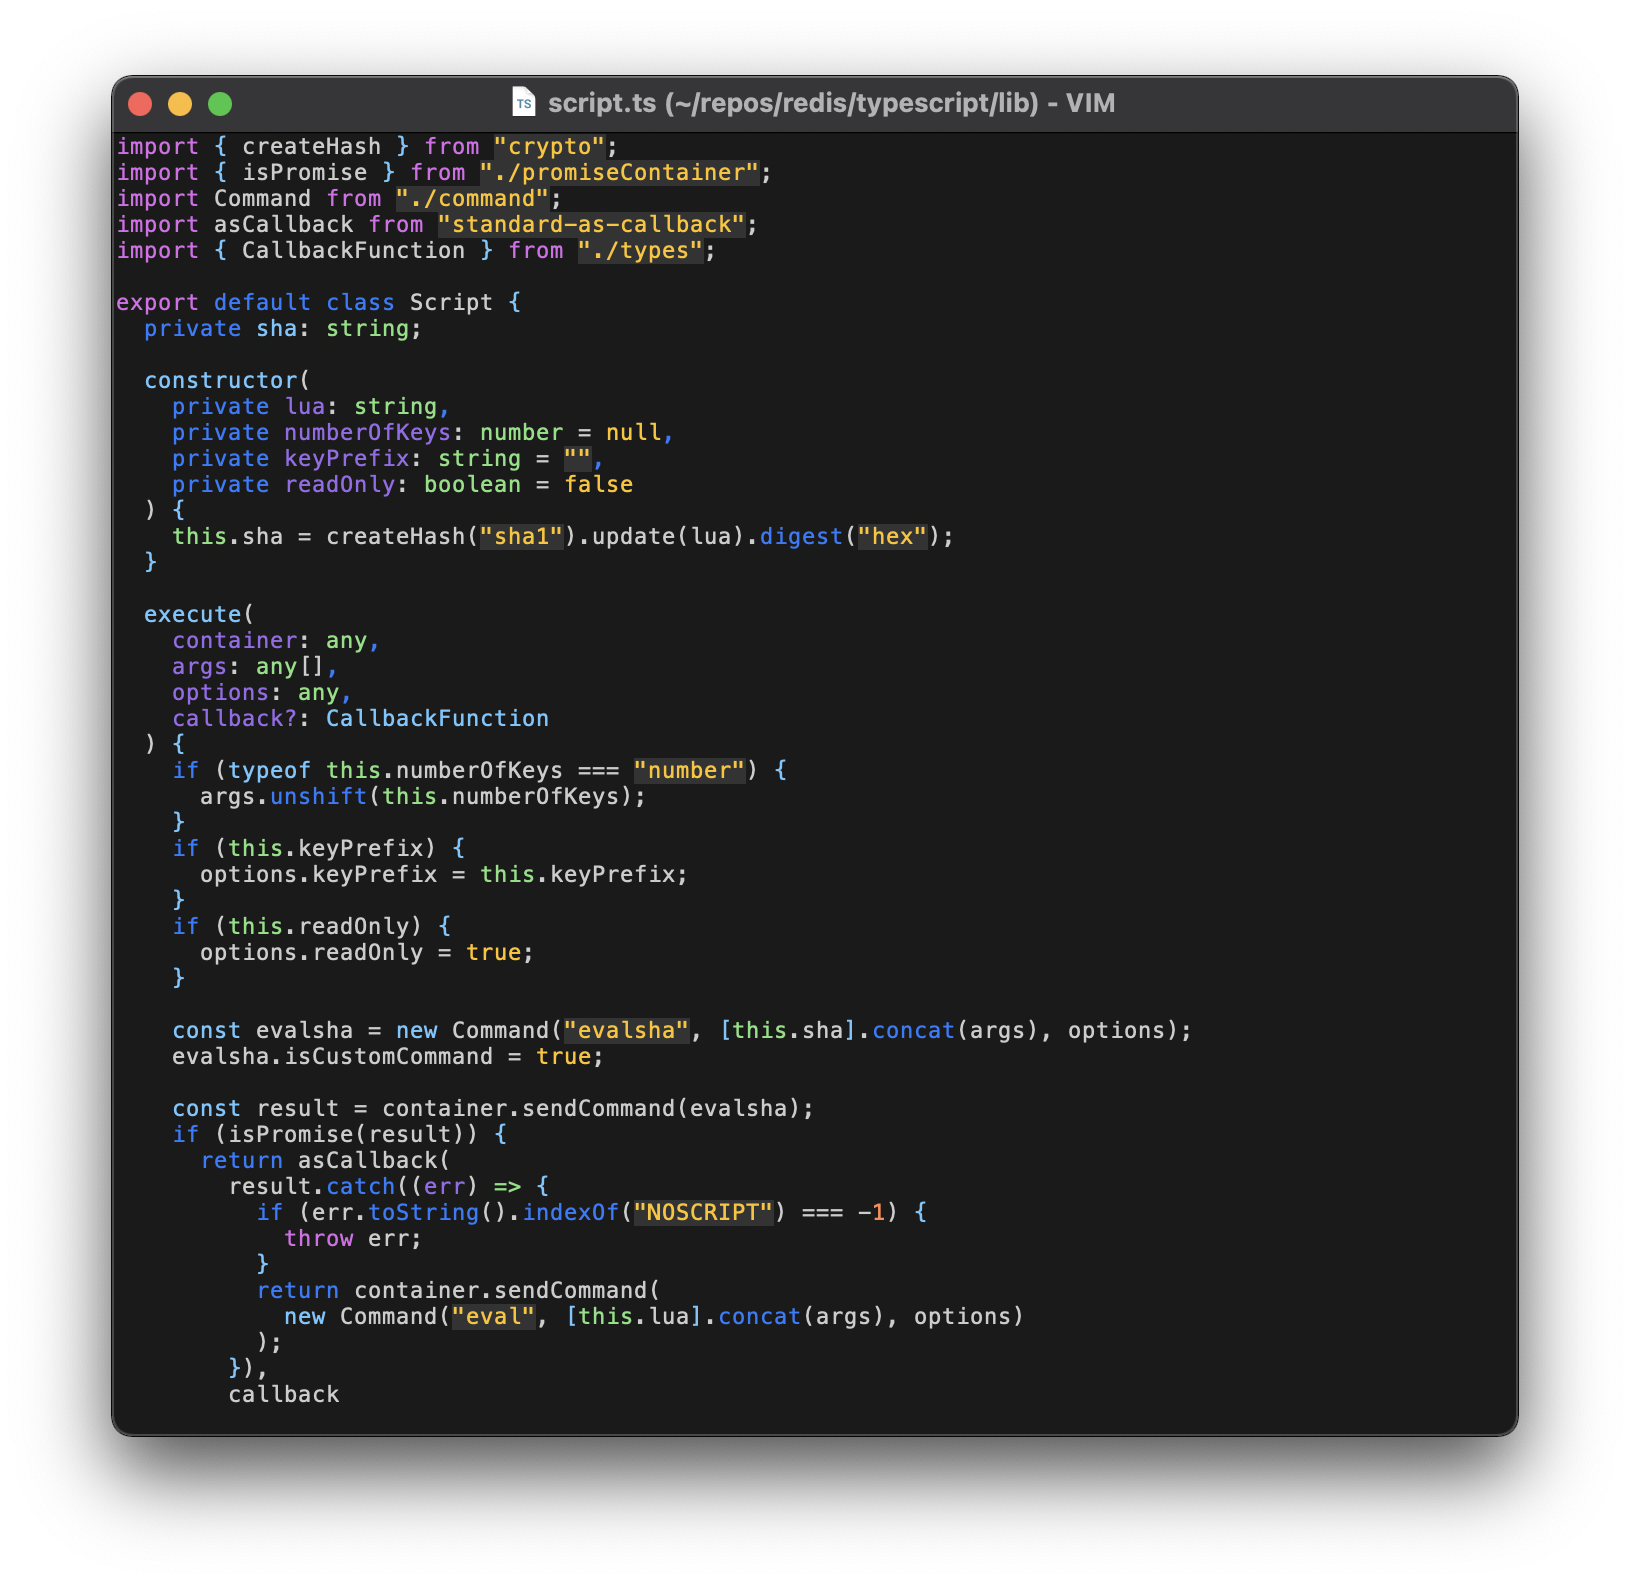1630x1584 pixels.
Task: Click the constructor keyword
Action: (221, 381)
